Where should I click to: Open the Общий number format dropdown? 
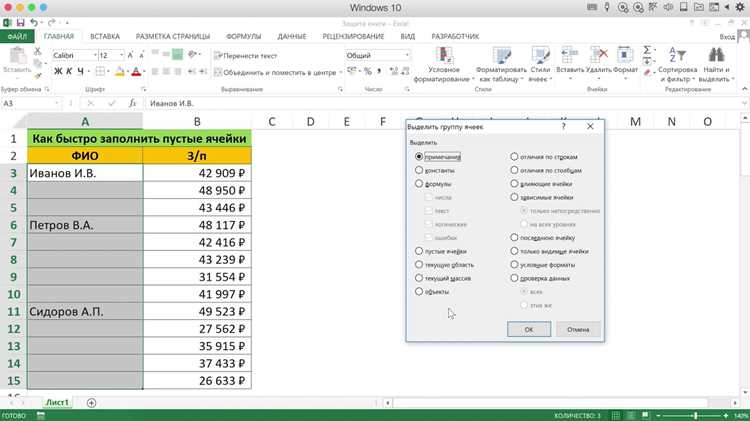pyautogui.click(x=408, y=55)
